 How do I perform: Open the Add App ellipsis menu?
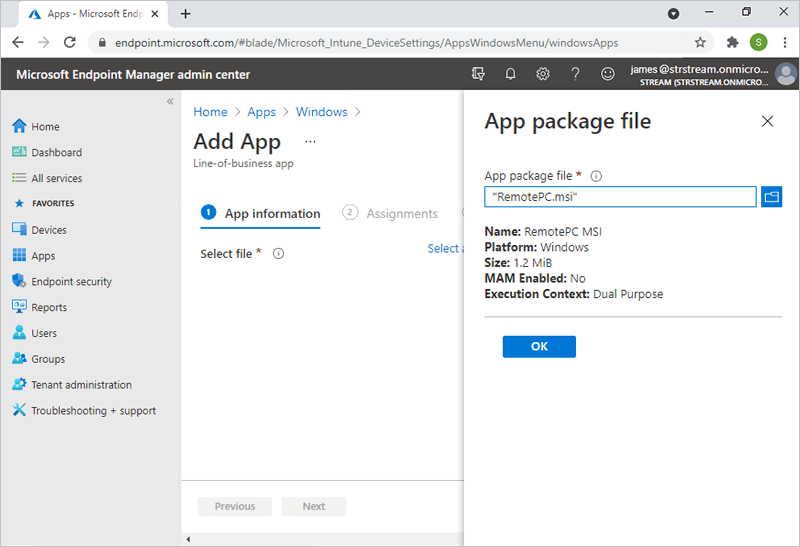pyautogui.click(x=310, y=142)
